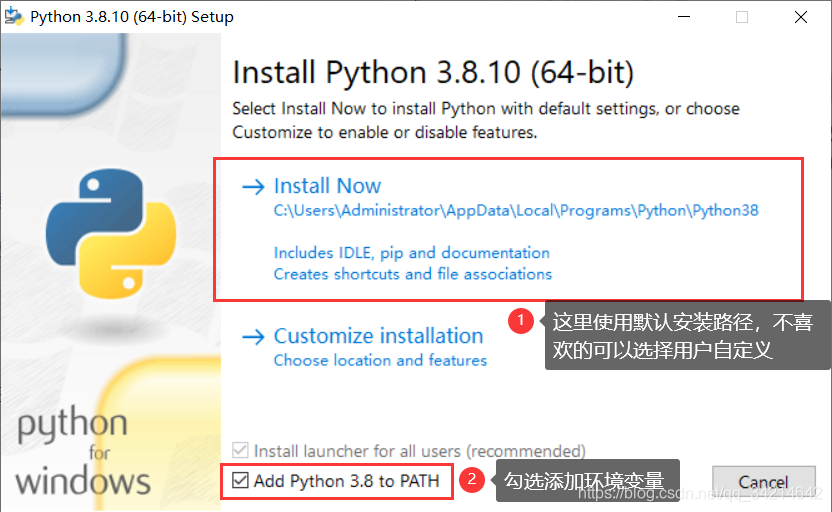
Task: Click the red number 2 annotation badge
Action: click(x=472, y=480)
